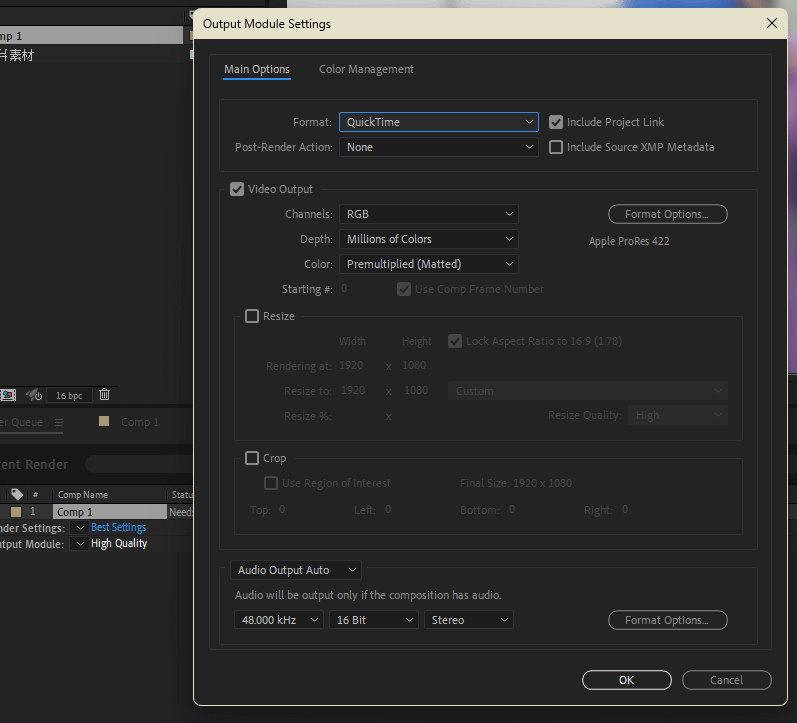Click the trash delete icon in Project panel
This screenshot has width=797, height=723.
(x=104, y=395)
